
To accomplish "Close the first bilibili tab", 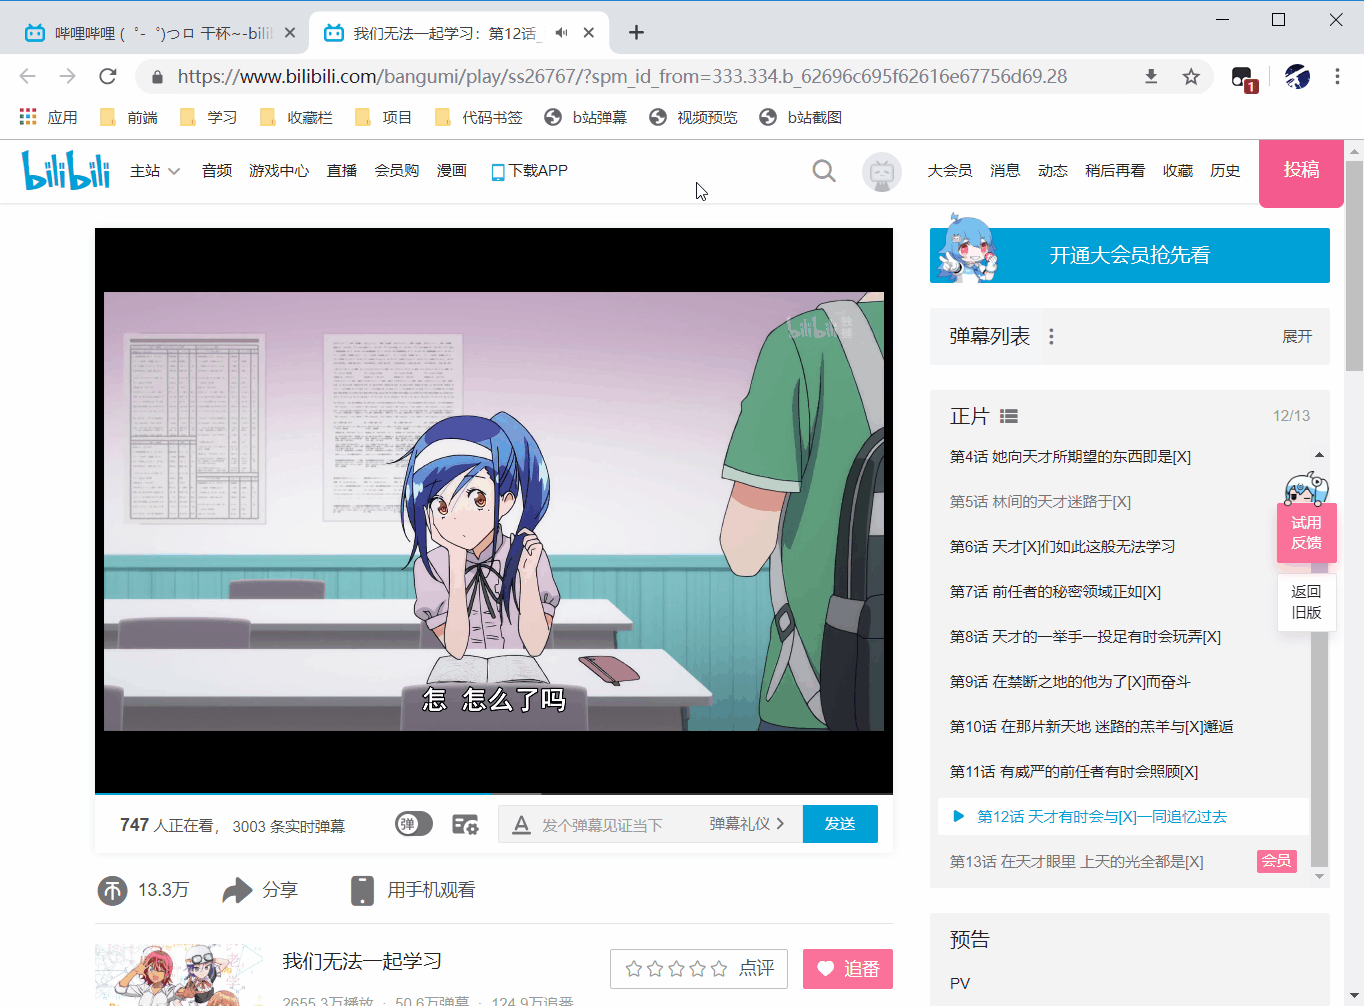I will coord(290,33).
